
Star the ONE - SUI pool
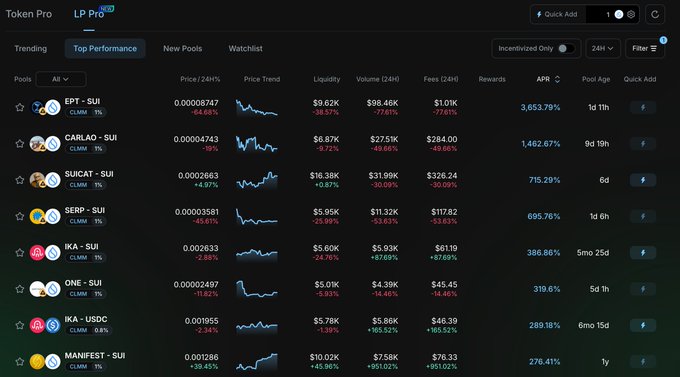pos(20,289)
